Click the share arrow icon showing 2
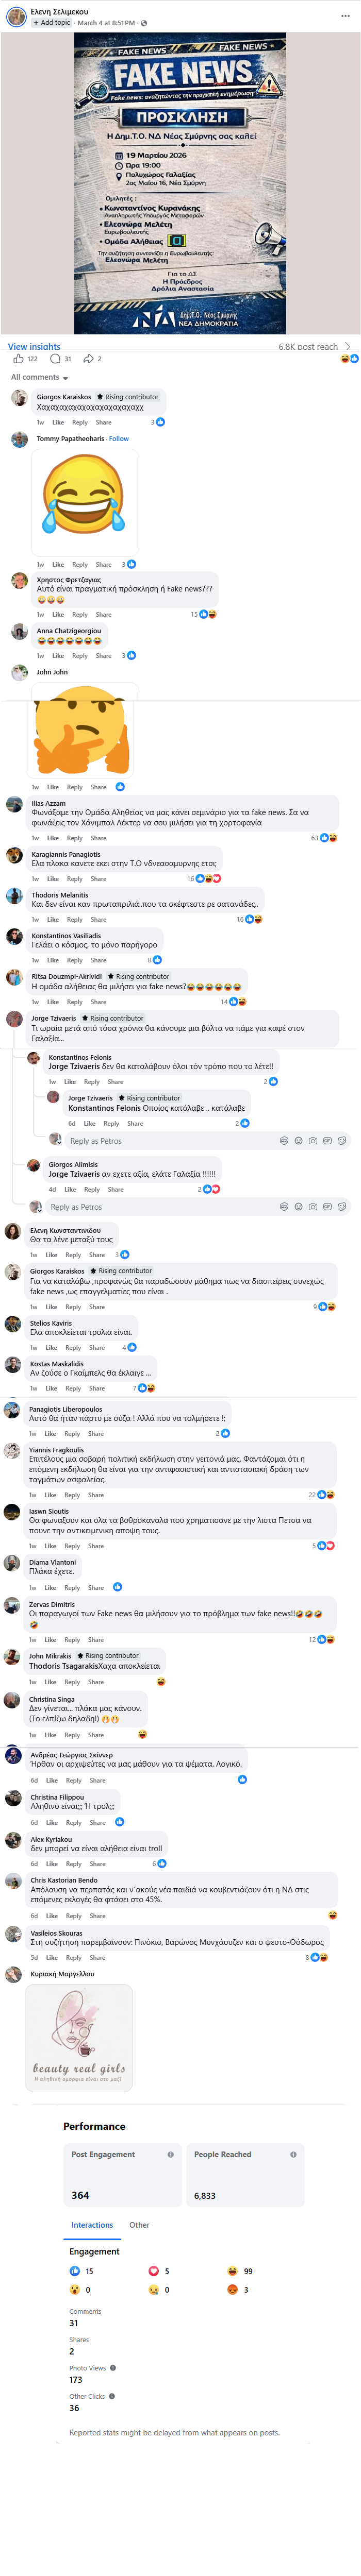Image resolution: width=361 pixels, height=2576 pixels. 88,358
